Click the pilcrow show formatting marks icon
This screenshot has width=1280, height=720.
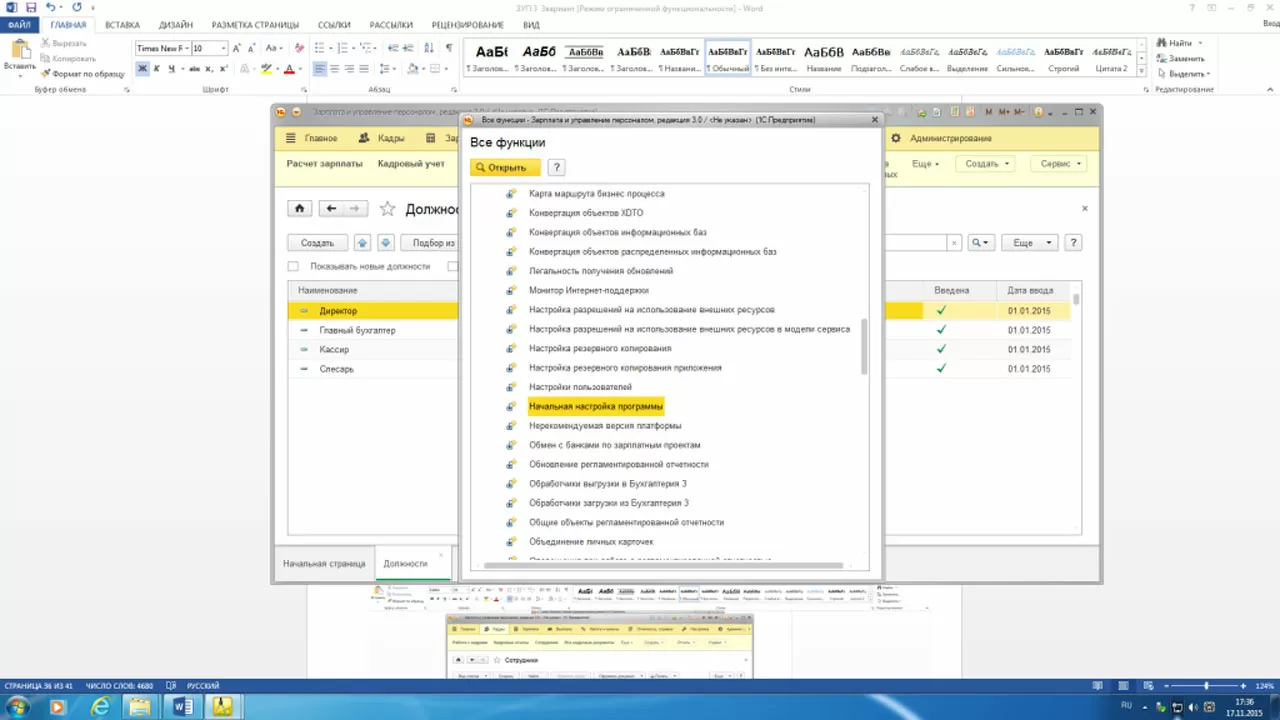click(449, 48)
